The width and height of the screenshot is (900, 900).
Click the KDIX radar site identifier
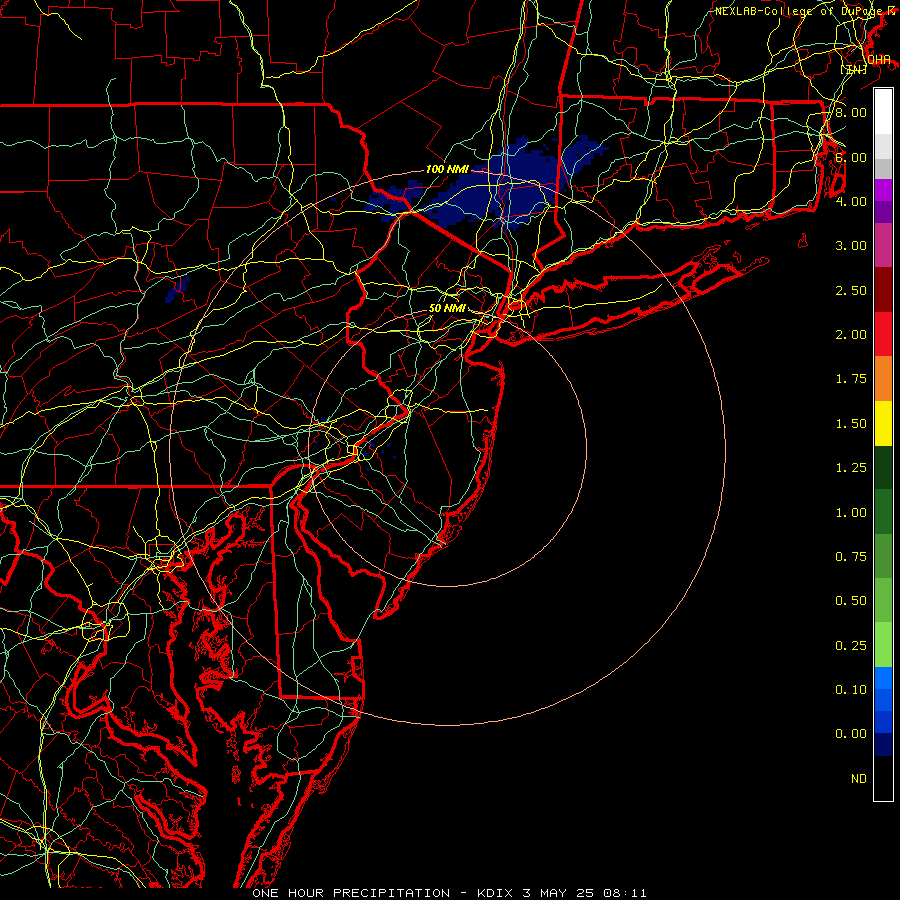[496, 893]
